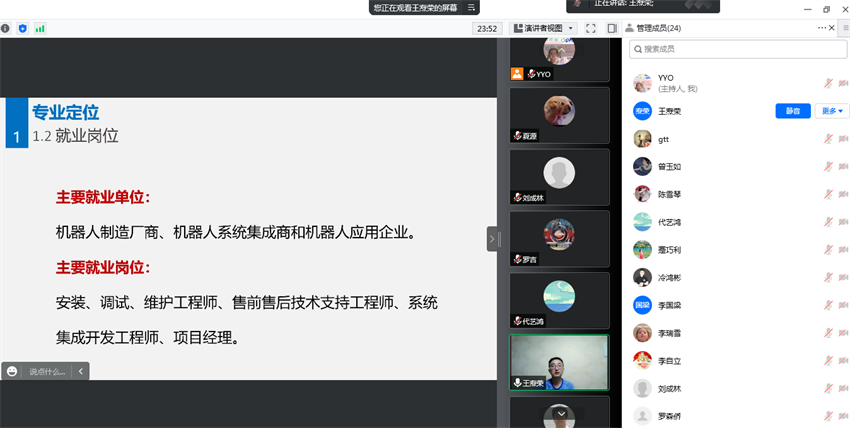The width and height of the screenshot is (850, 428).
Task: Open the screen sharing viewing menu
Action: [x=471, y=7]
